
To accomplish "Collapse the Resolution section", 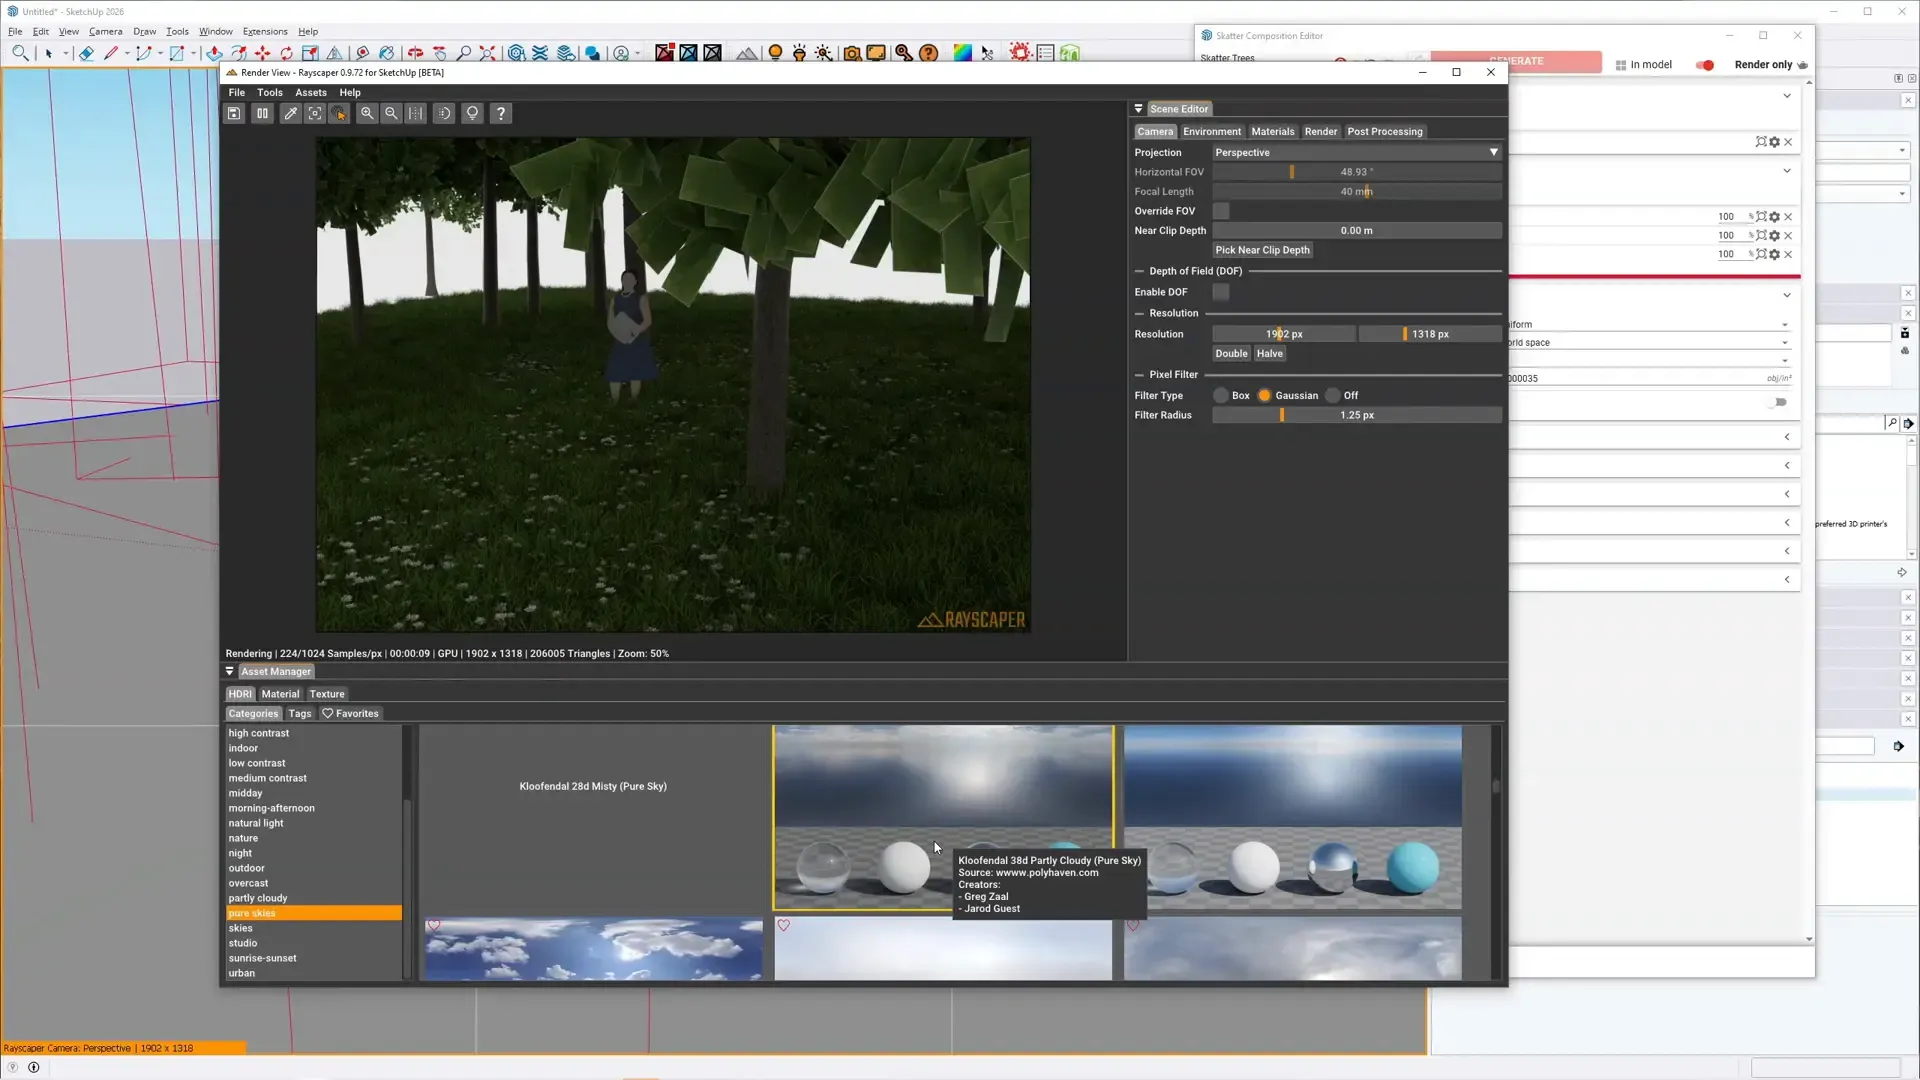I will (1139, 313).
